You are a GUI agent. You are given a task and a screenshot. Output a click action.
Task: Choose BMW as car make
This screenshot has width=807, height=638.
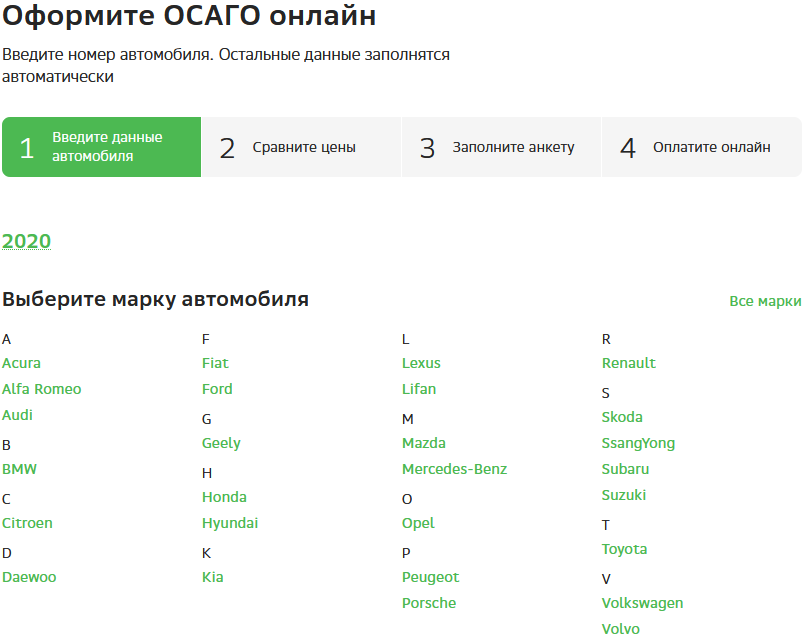pos(20,468)
